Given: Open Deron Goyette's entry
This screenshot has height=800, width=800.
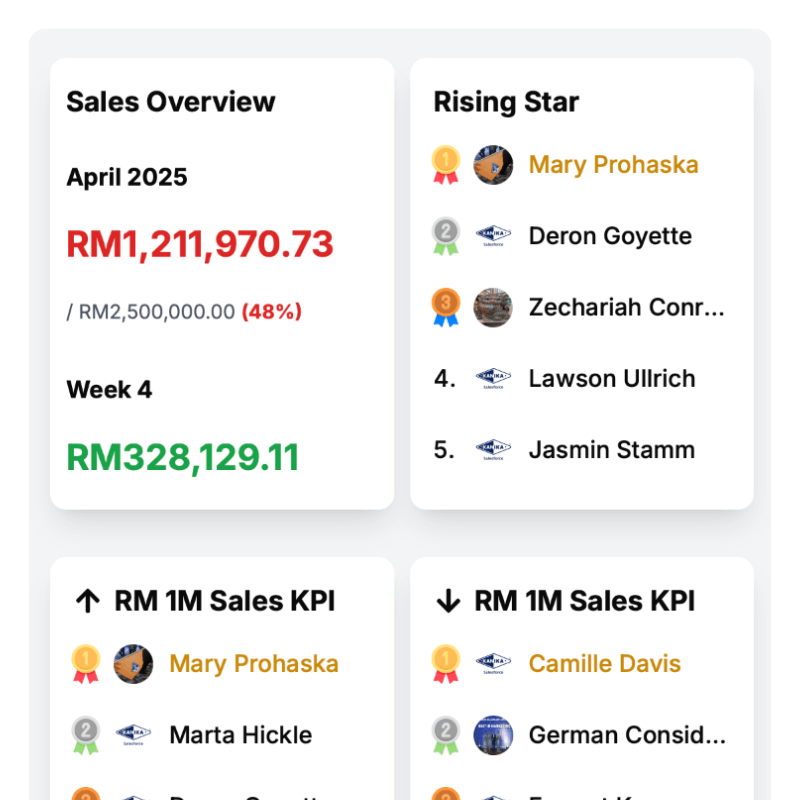Looking at the screenshot, I should click(610, 236).
